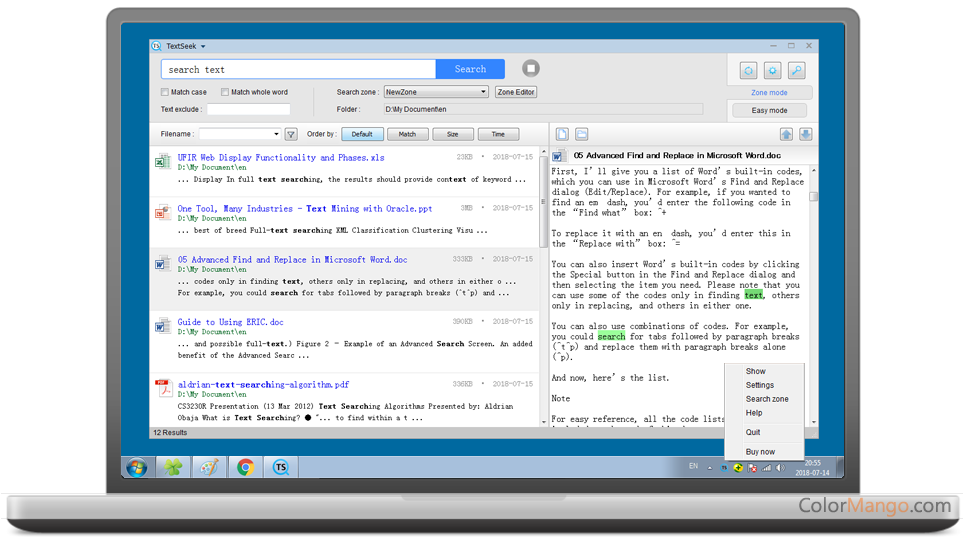Open the Filename filter dropdown
The image size is (963, 539).
point(276,134)
